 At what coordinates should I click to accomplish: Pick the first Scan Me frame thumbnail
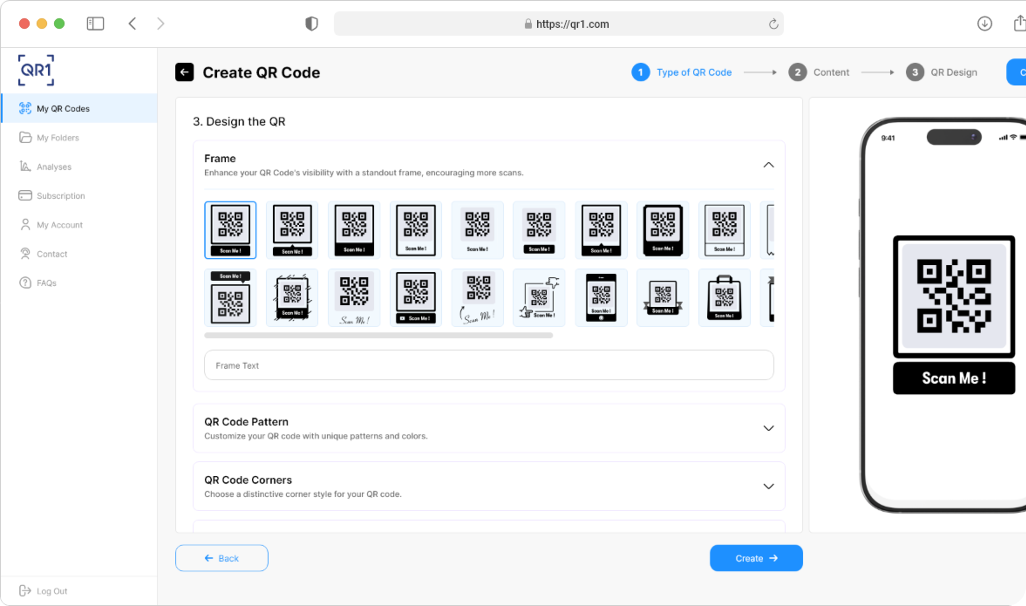[x=230, y=230]
